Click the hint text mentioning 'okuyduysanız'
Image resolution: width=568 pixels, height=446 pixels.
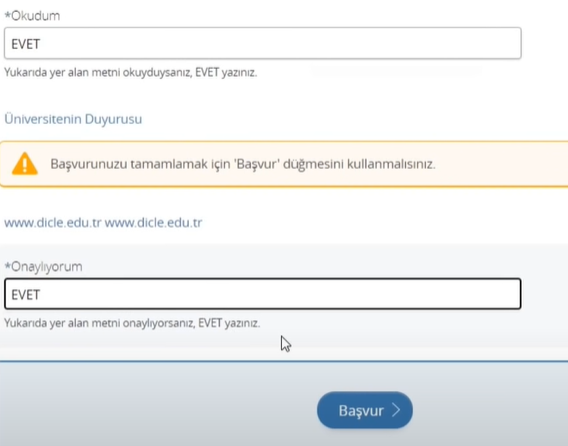coord(130,72)
